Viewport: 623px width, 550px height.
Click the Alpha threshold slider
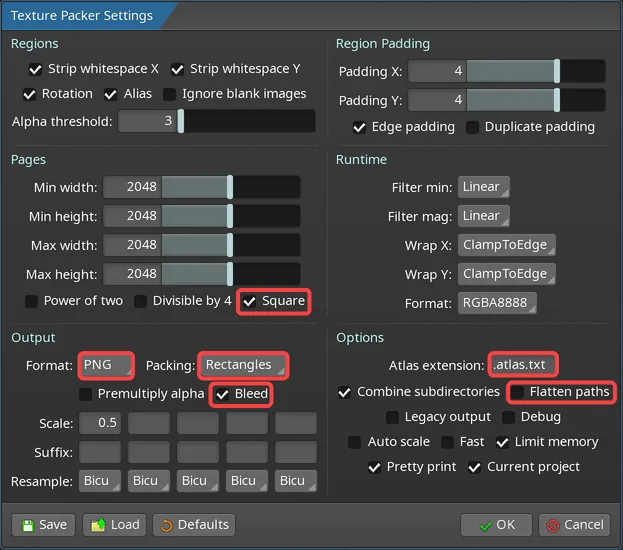[x=216, y=122]
